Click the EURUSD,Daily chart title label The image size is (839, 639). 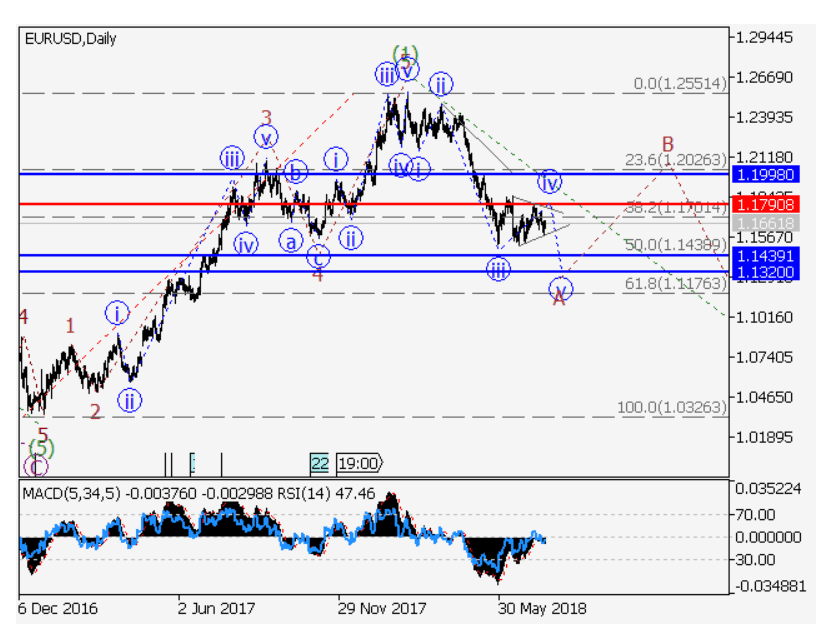pos(70,39)
